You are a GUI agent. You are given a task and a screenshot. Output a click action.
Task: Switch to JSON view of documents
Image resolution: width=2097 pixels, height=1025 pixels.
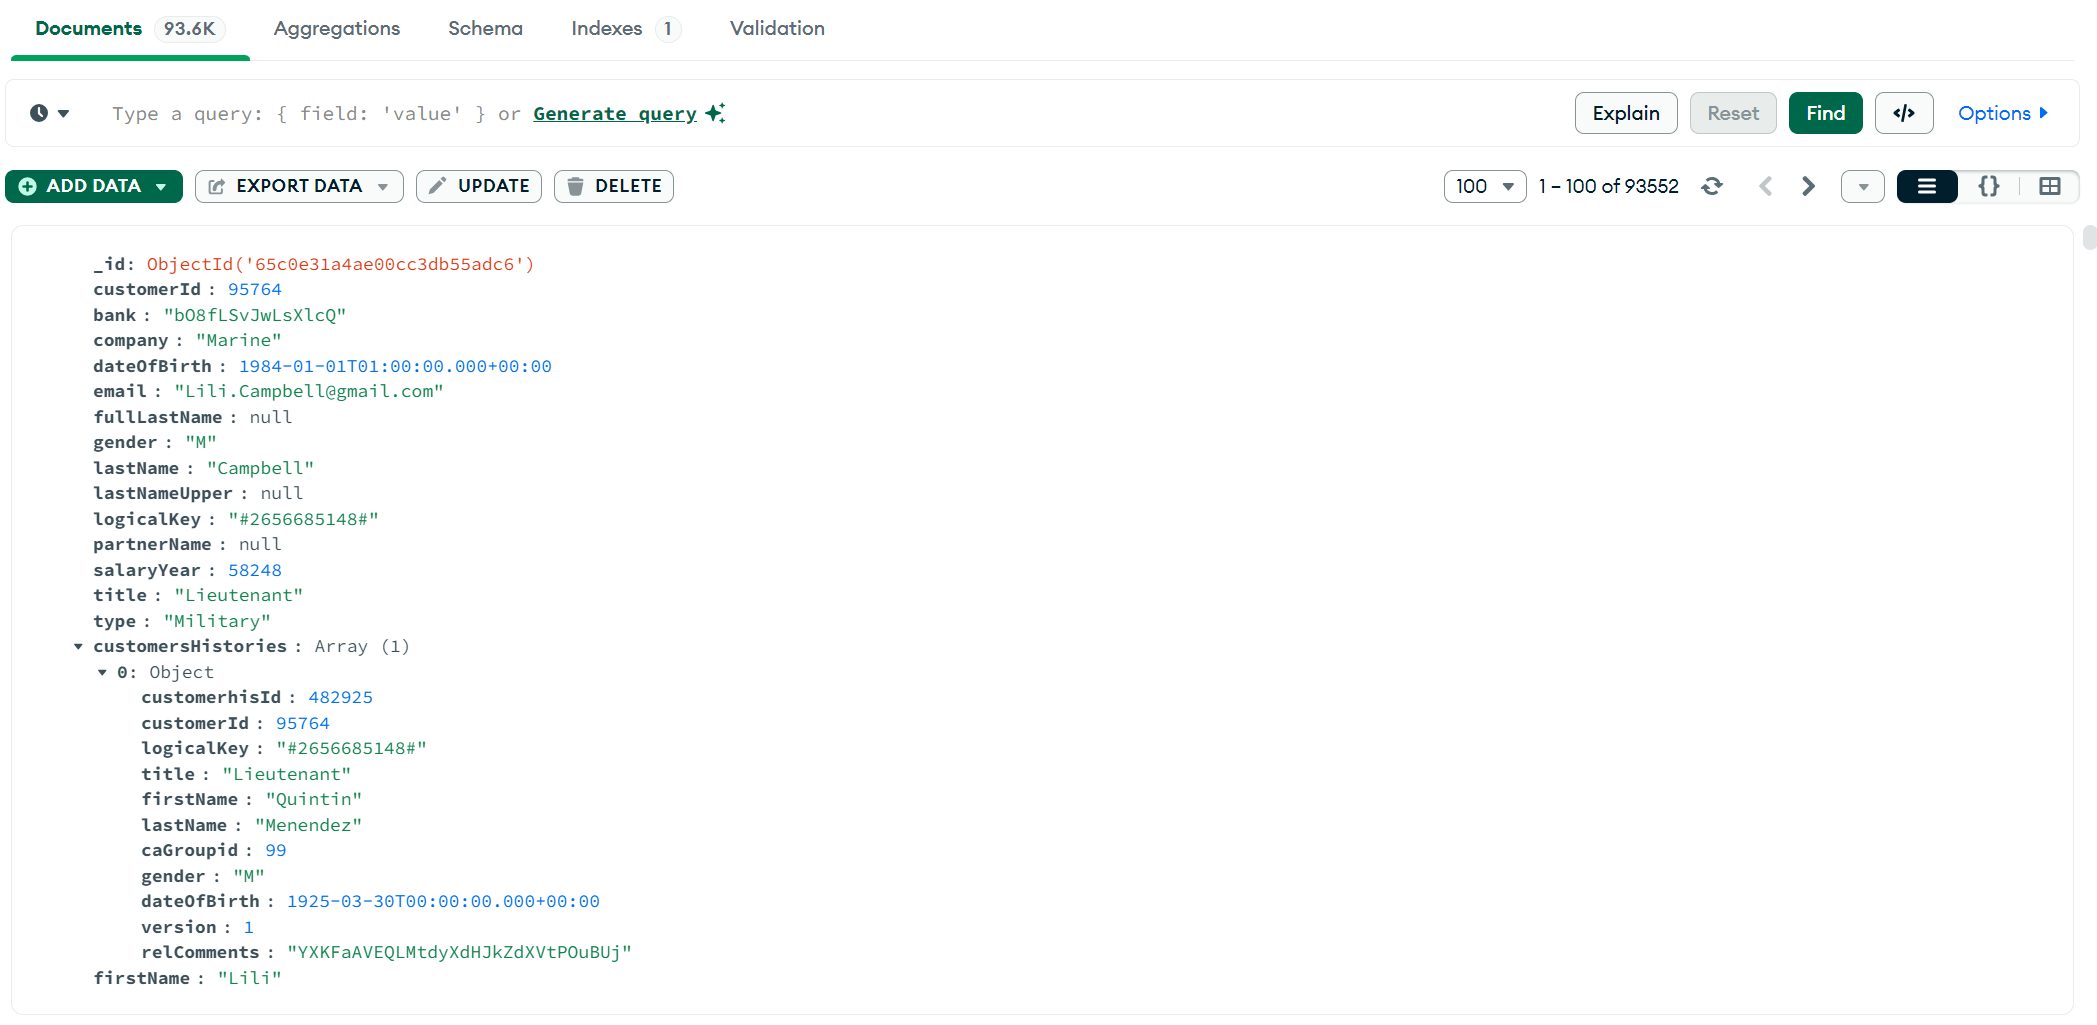(1989, 186)
